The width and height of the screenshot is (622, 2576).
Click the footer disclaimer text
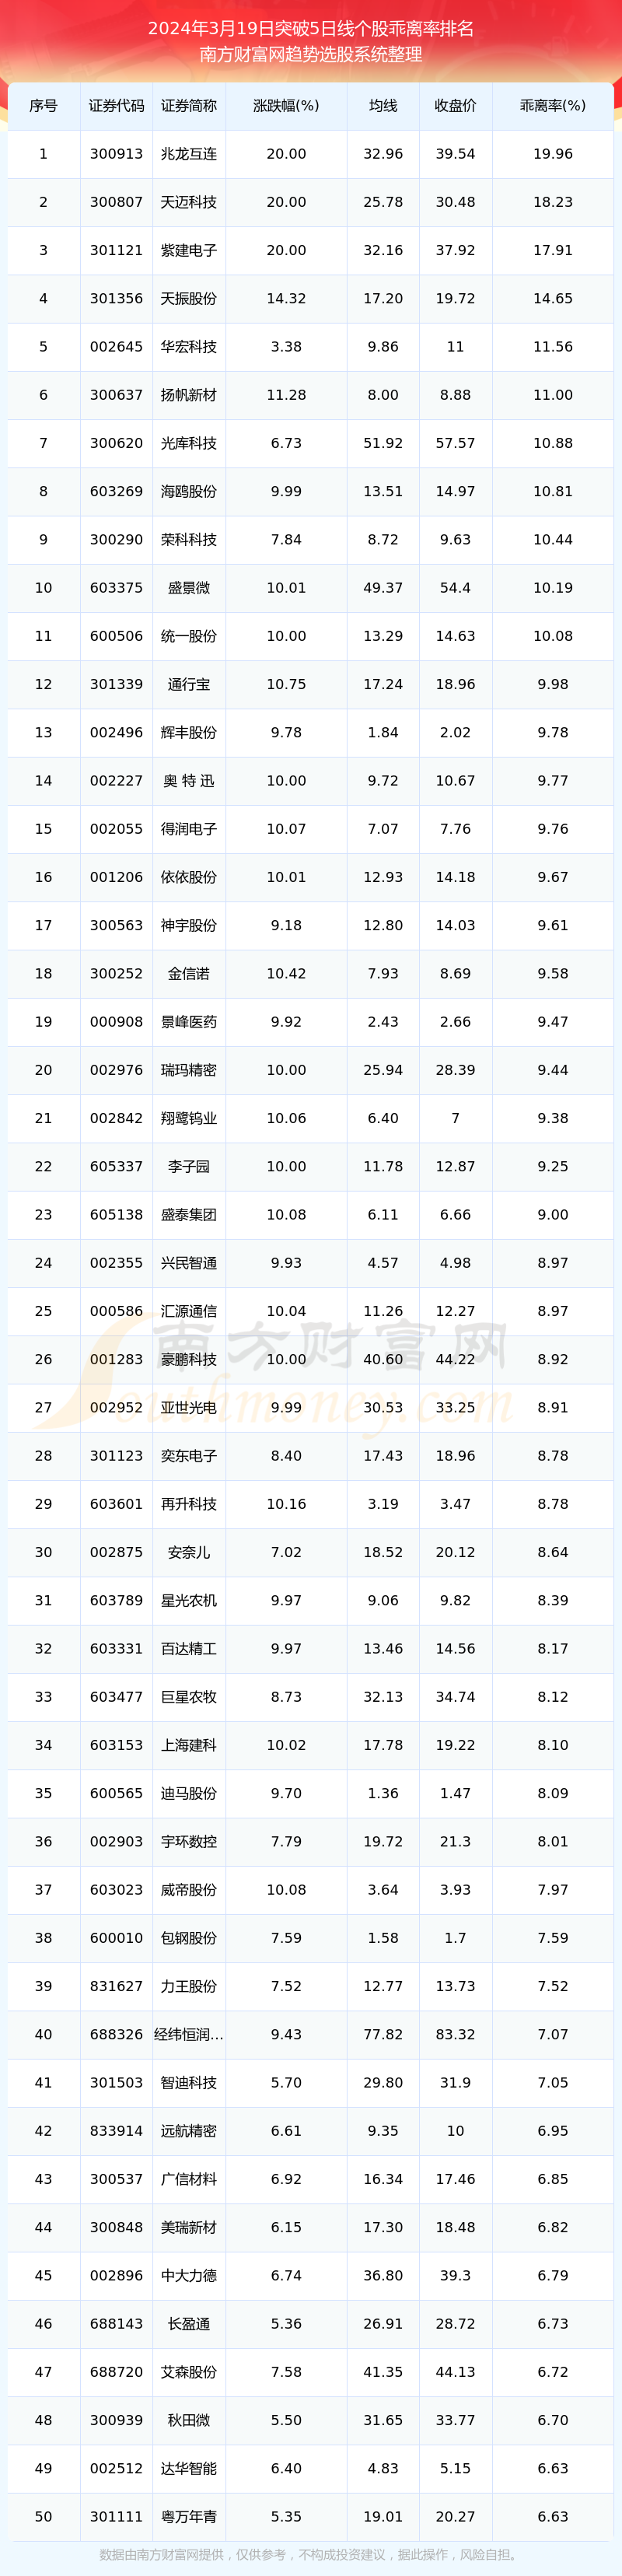[311, 2554]
